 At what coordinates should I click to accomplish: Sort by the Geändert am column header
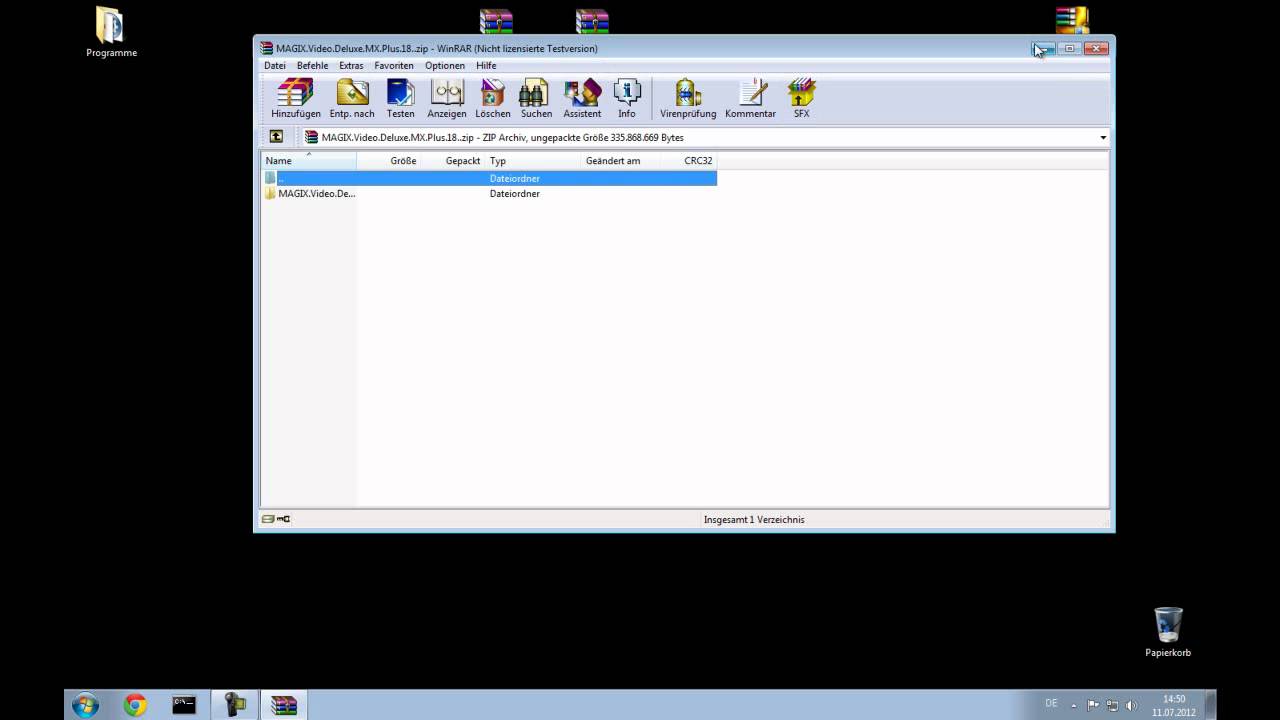621,160
